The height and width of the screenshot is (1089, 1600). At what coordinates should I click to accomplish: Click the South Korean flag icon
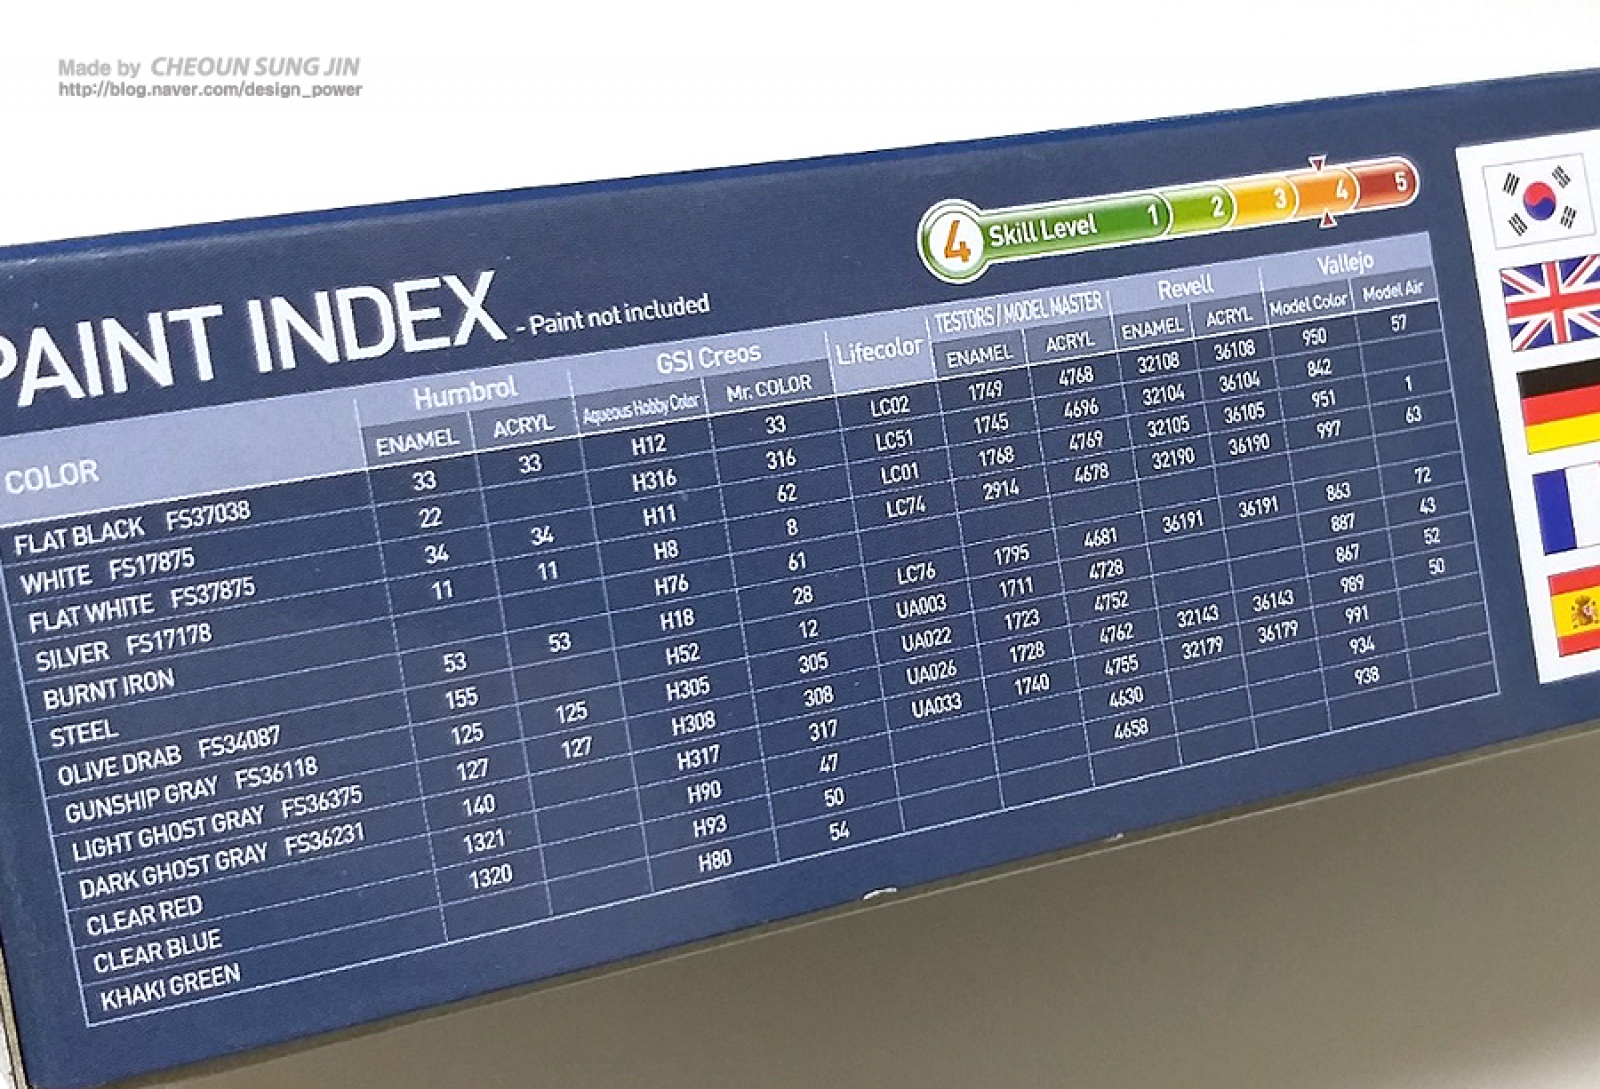1539,201
